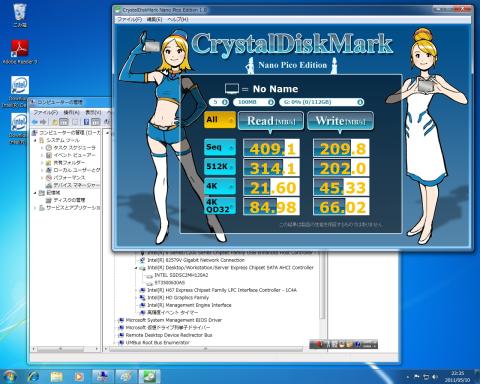
Task: Select Intel 82579V Gigabit Network Connection device
Action: click(196, 260)
